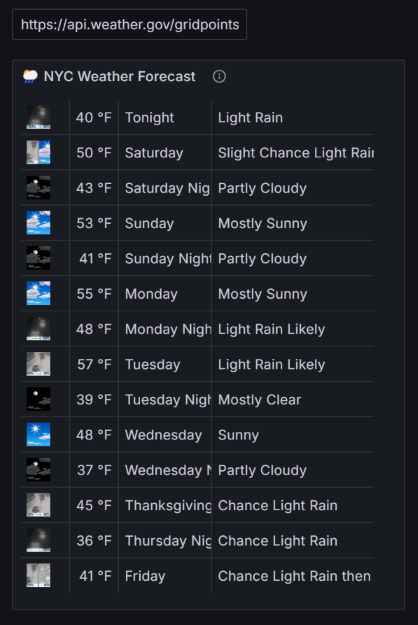Click the Friday forecast weather icon
This screenshot has width=418, height=625.
[x=38, y=576]
